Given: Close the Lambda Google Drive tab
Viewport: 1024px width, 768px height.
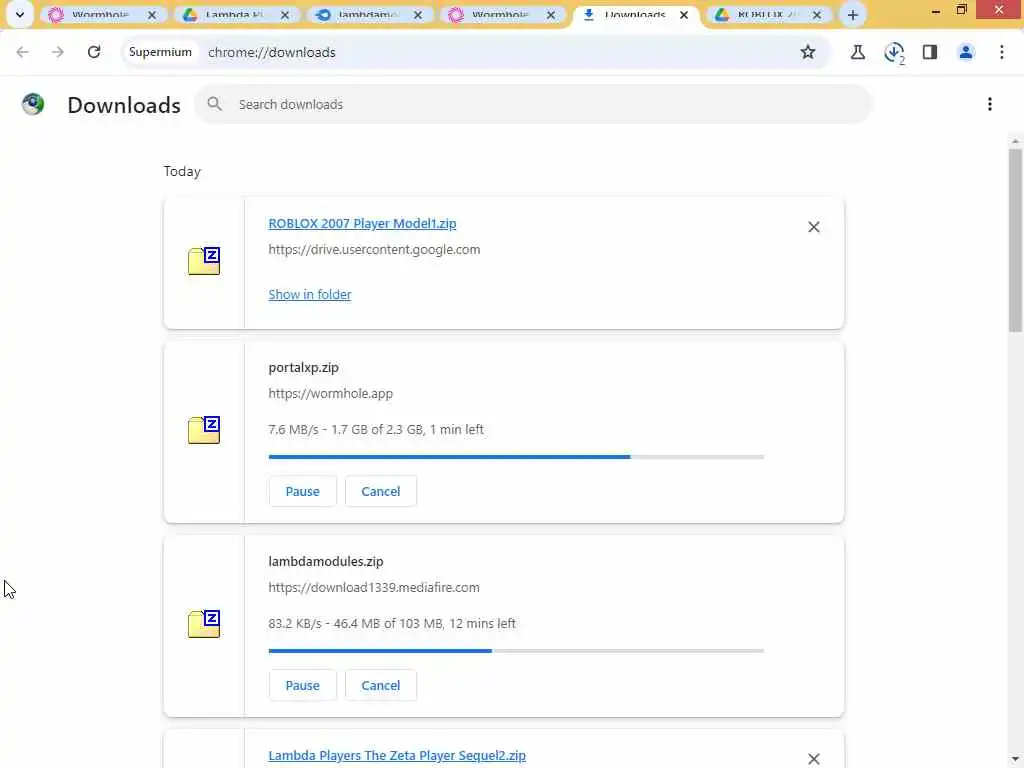Looking at the screenshot, I should coord(285,15).
